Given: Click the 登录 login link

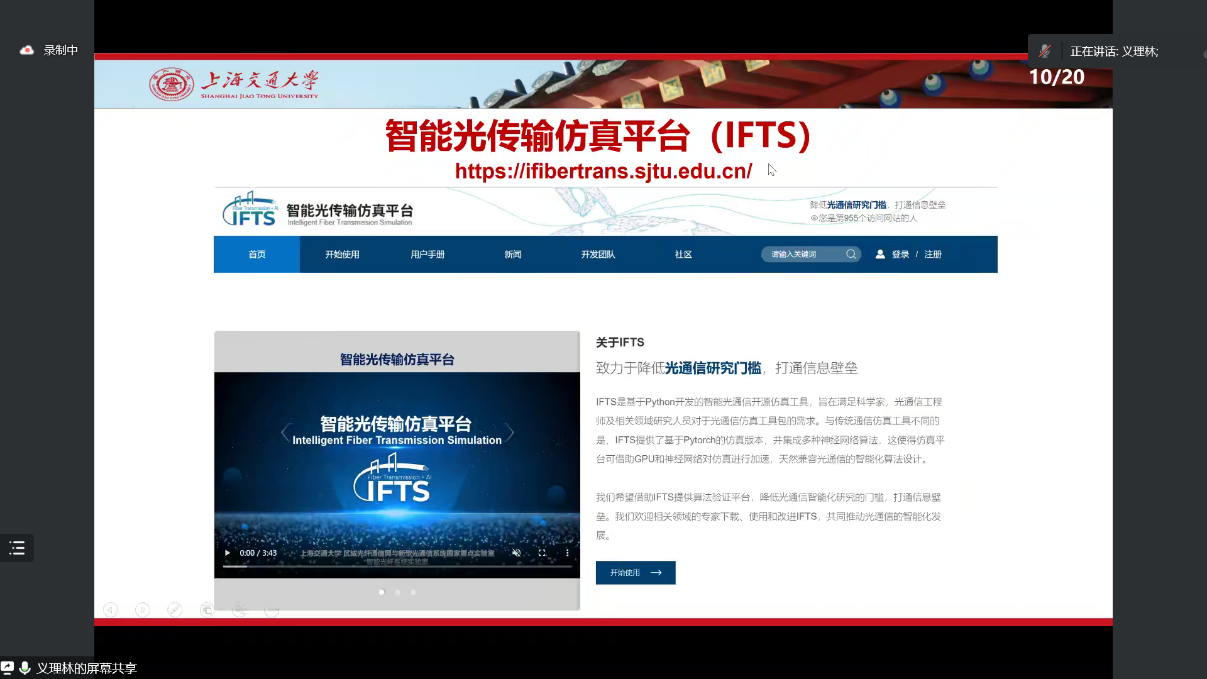Looking at the screenshot, I should 900,254.
